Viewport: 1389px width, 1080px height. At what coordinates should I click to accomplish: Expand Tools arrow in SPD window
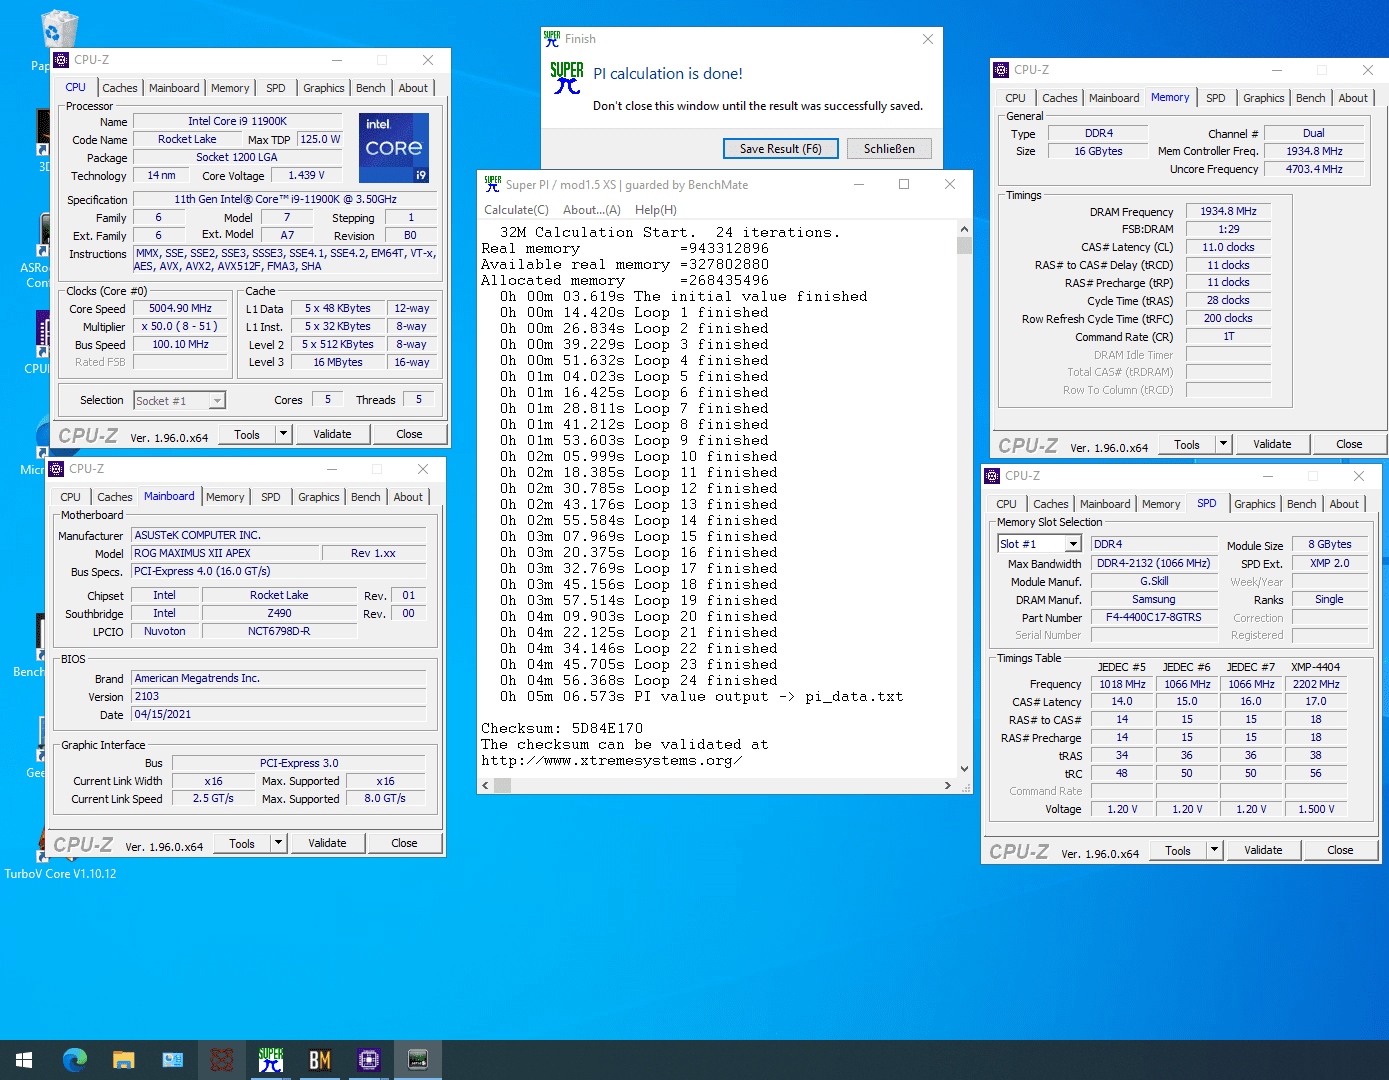coord(1215,850)
